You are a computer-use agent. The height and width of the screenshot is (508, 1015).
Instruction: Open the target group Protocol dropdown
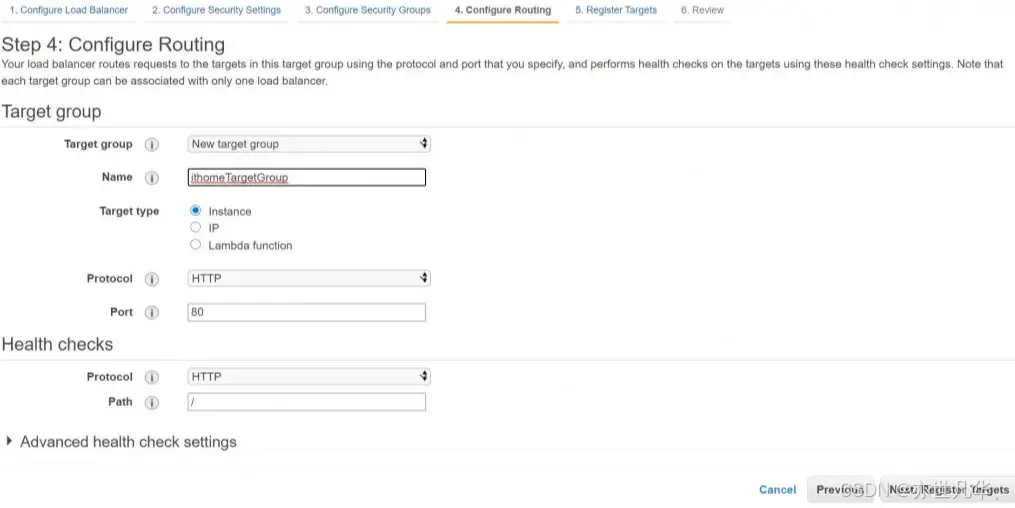click(x=309, y=278)
